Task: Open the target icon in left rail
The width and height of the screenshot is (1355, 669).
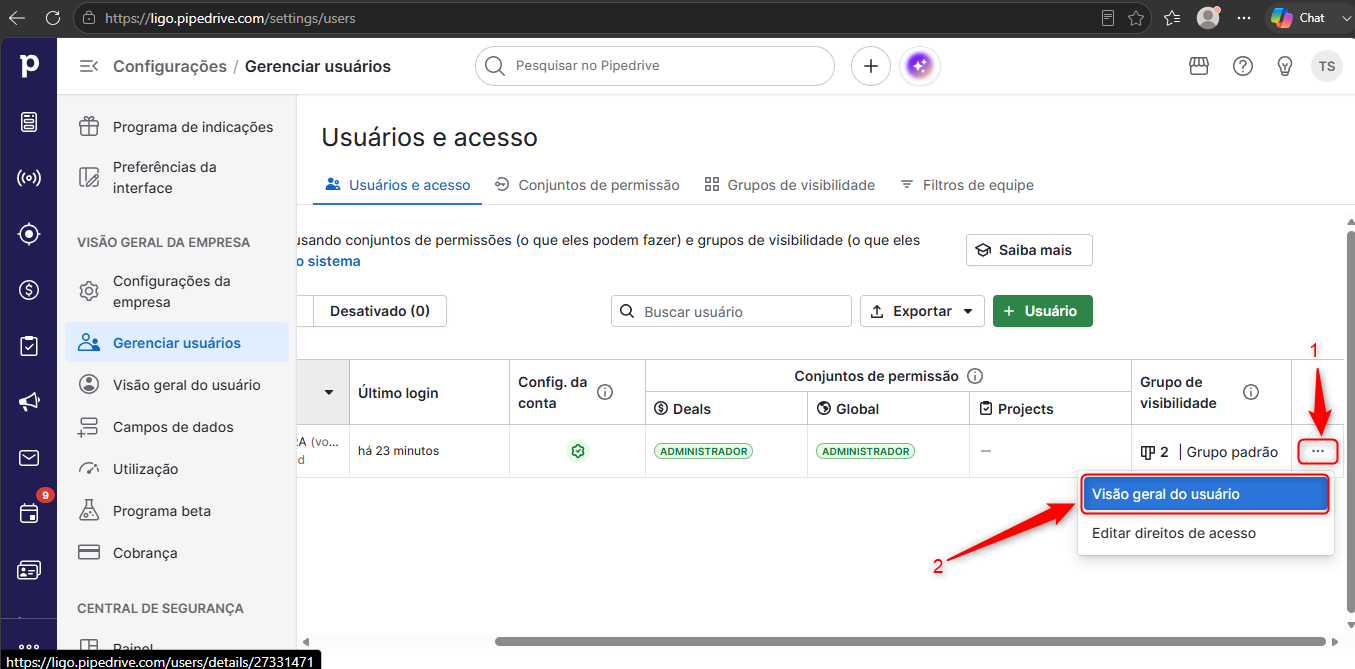Action: pyautogui.click(x=29, y=234)
